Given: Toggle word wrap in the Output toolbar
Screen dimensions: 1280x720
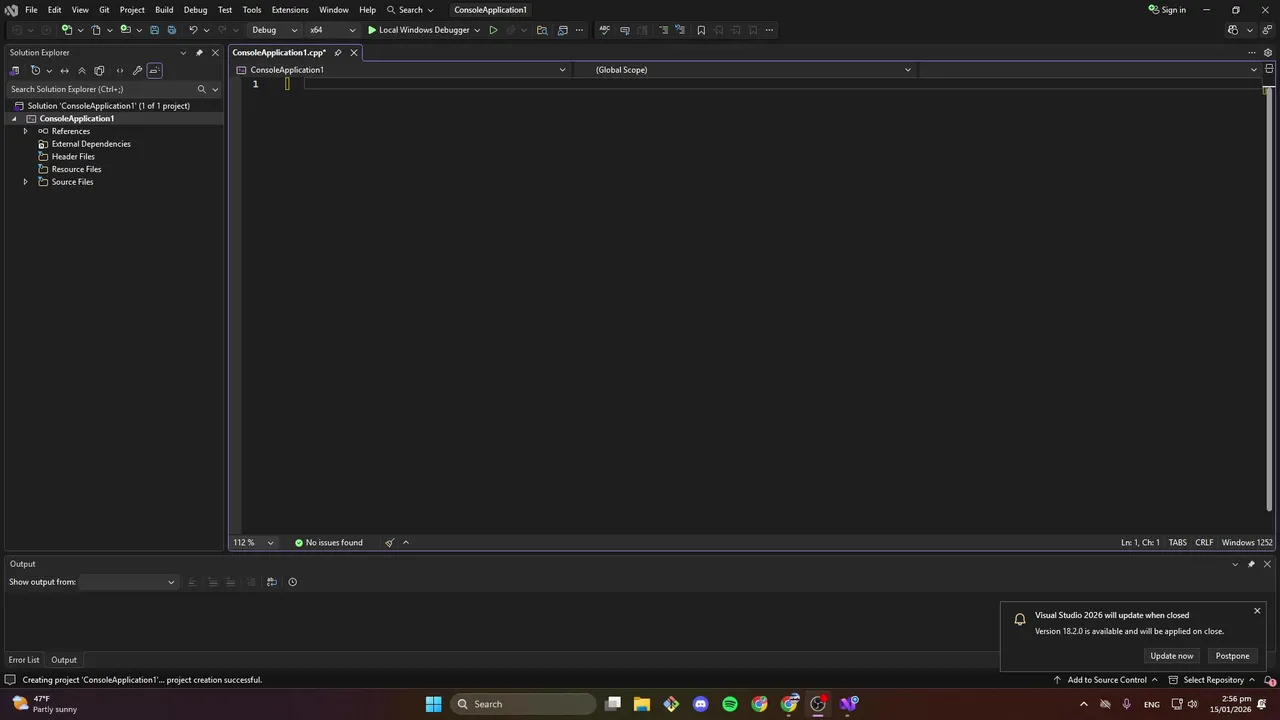Looking at the screenshot, I should (x=271, y=582).
